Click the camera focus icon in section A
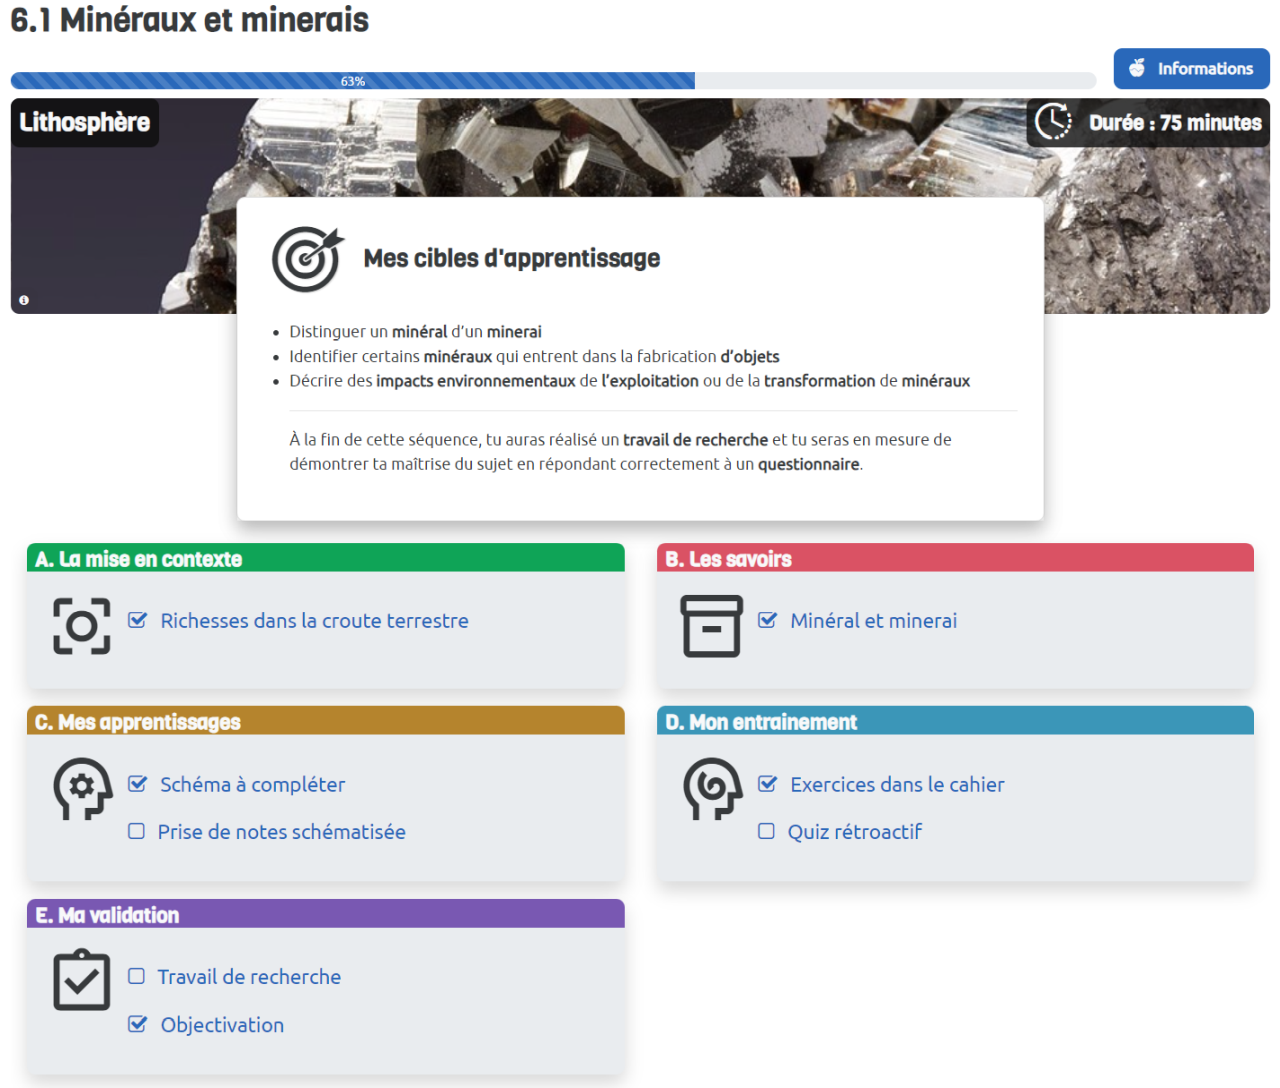1280x1088 pixels. [x=82, y=626]
